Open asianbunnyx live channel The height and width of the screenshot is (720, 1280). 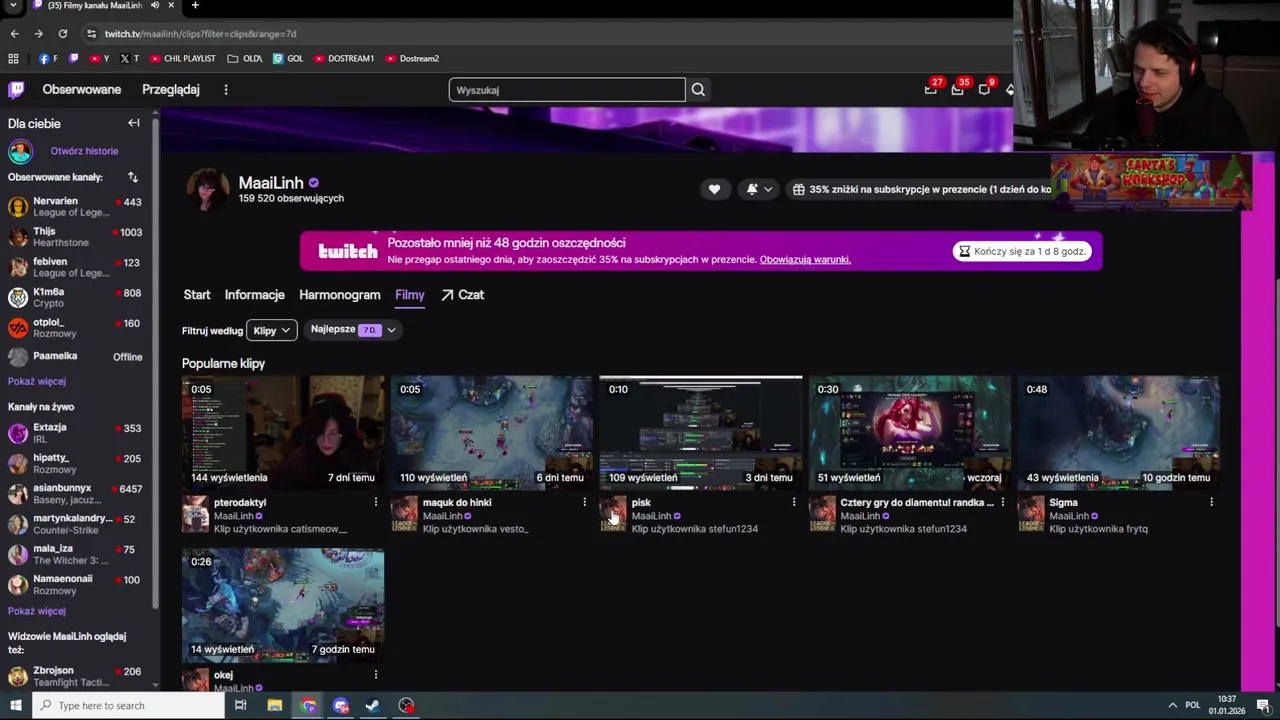76,494
